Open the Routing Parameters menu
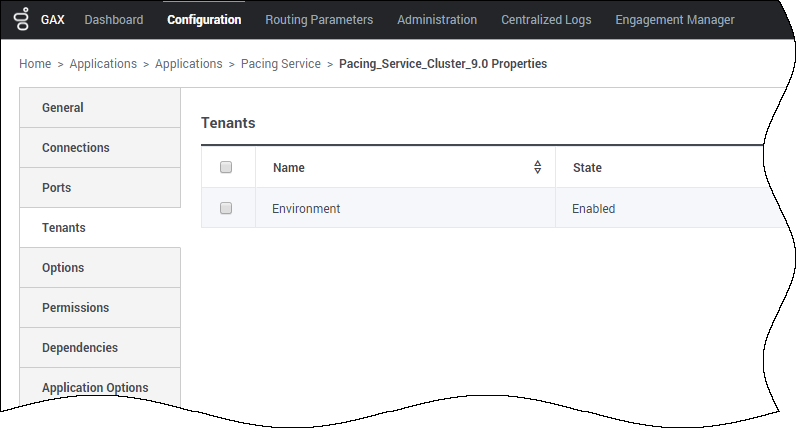This screenshot has width=797, height=429. 319,20
